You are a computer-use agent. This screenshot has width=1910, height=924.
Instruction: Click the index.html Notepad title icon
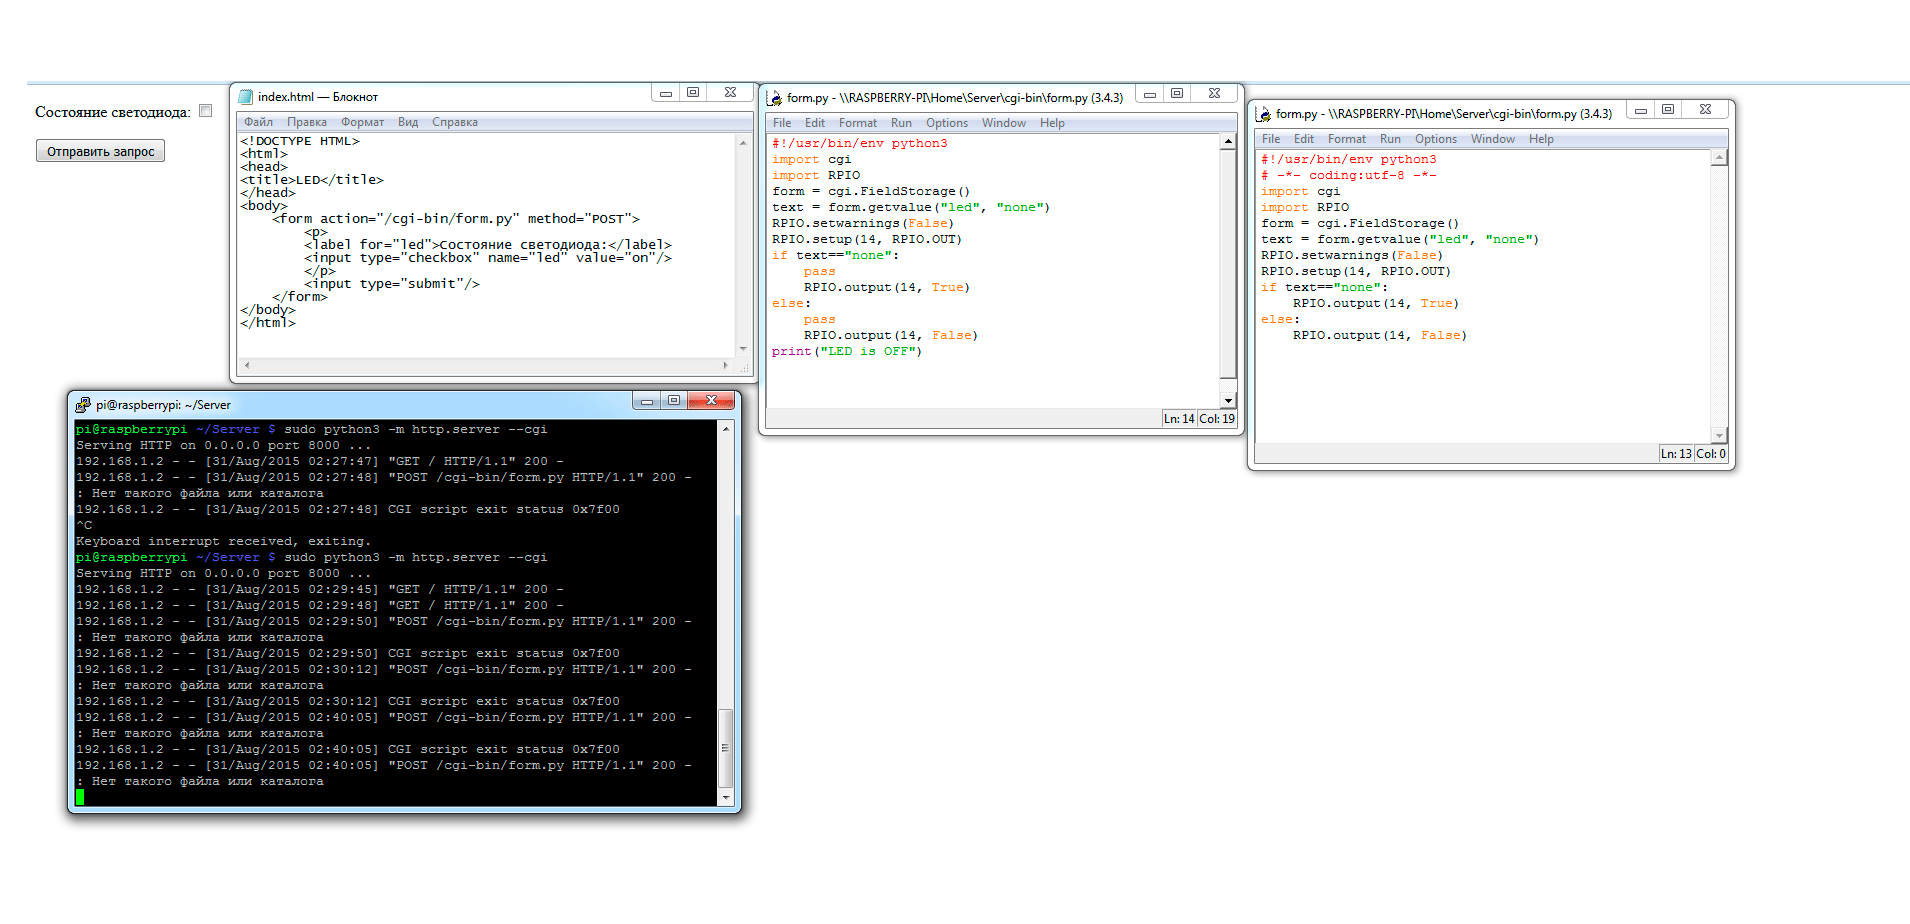(x=246, y=96)
